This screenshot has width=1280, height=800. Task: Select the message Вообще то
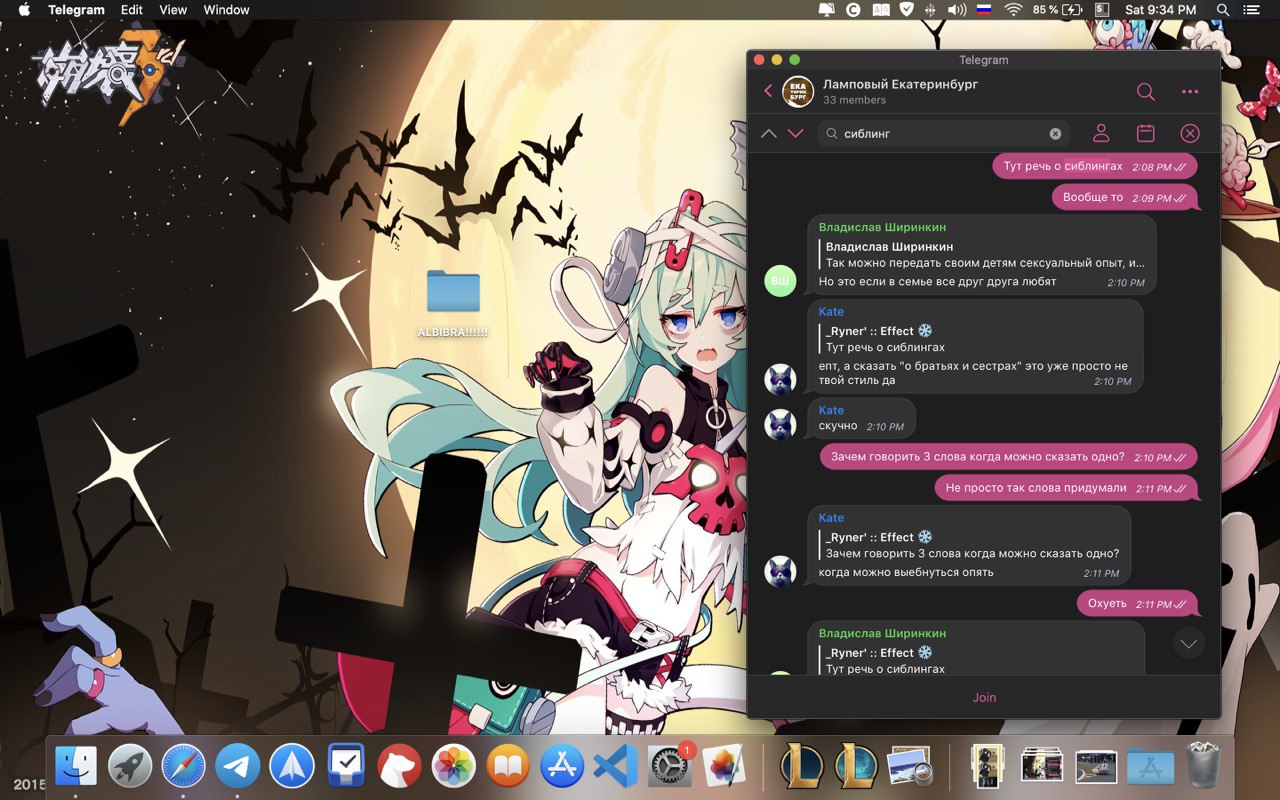[x=1125, y=198]
